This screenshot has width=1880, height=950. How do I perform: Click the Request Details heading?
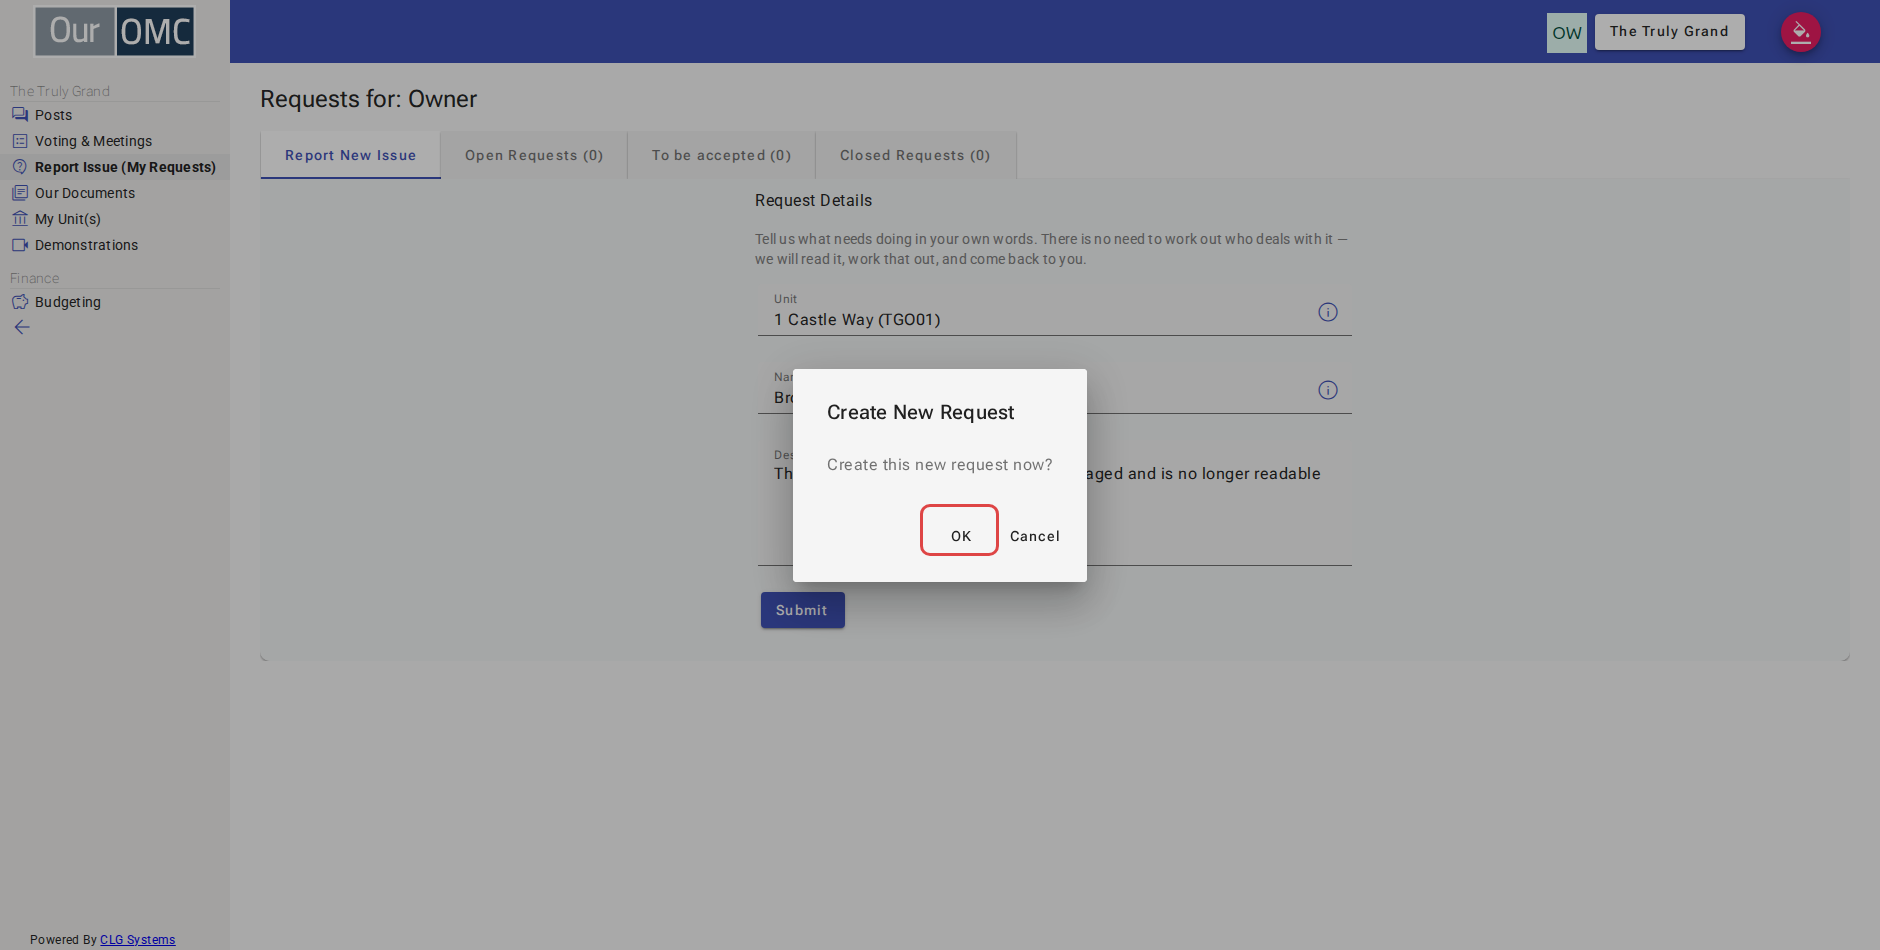click(813, 200)
